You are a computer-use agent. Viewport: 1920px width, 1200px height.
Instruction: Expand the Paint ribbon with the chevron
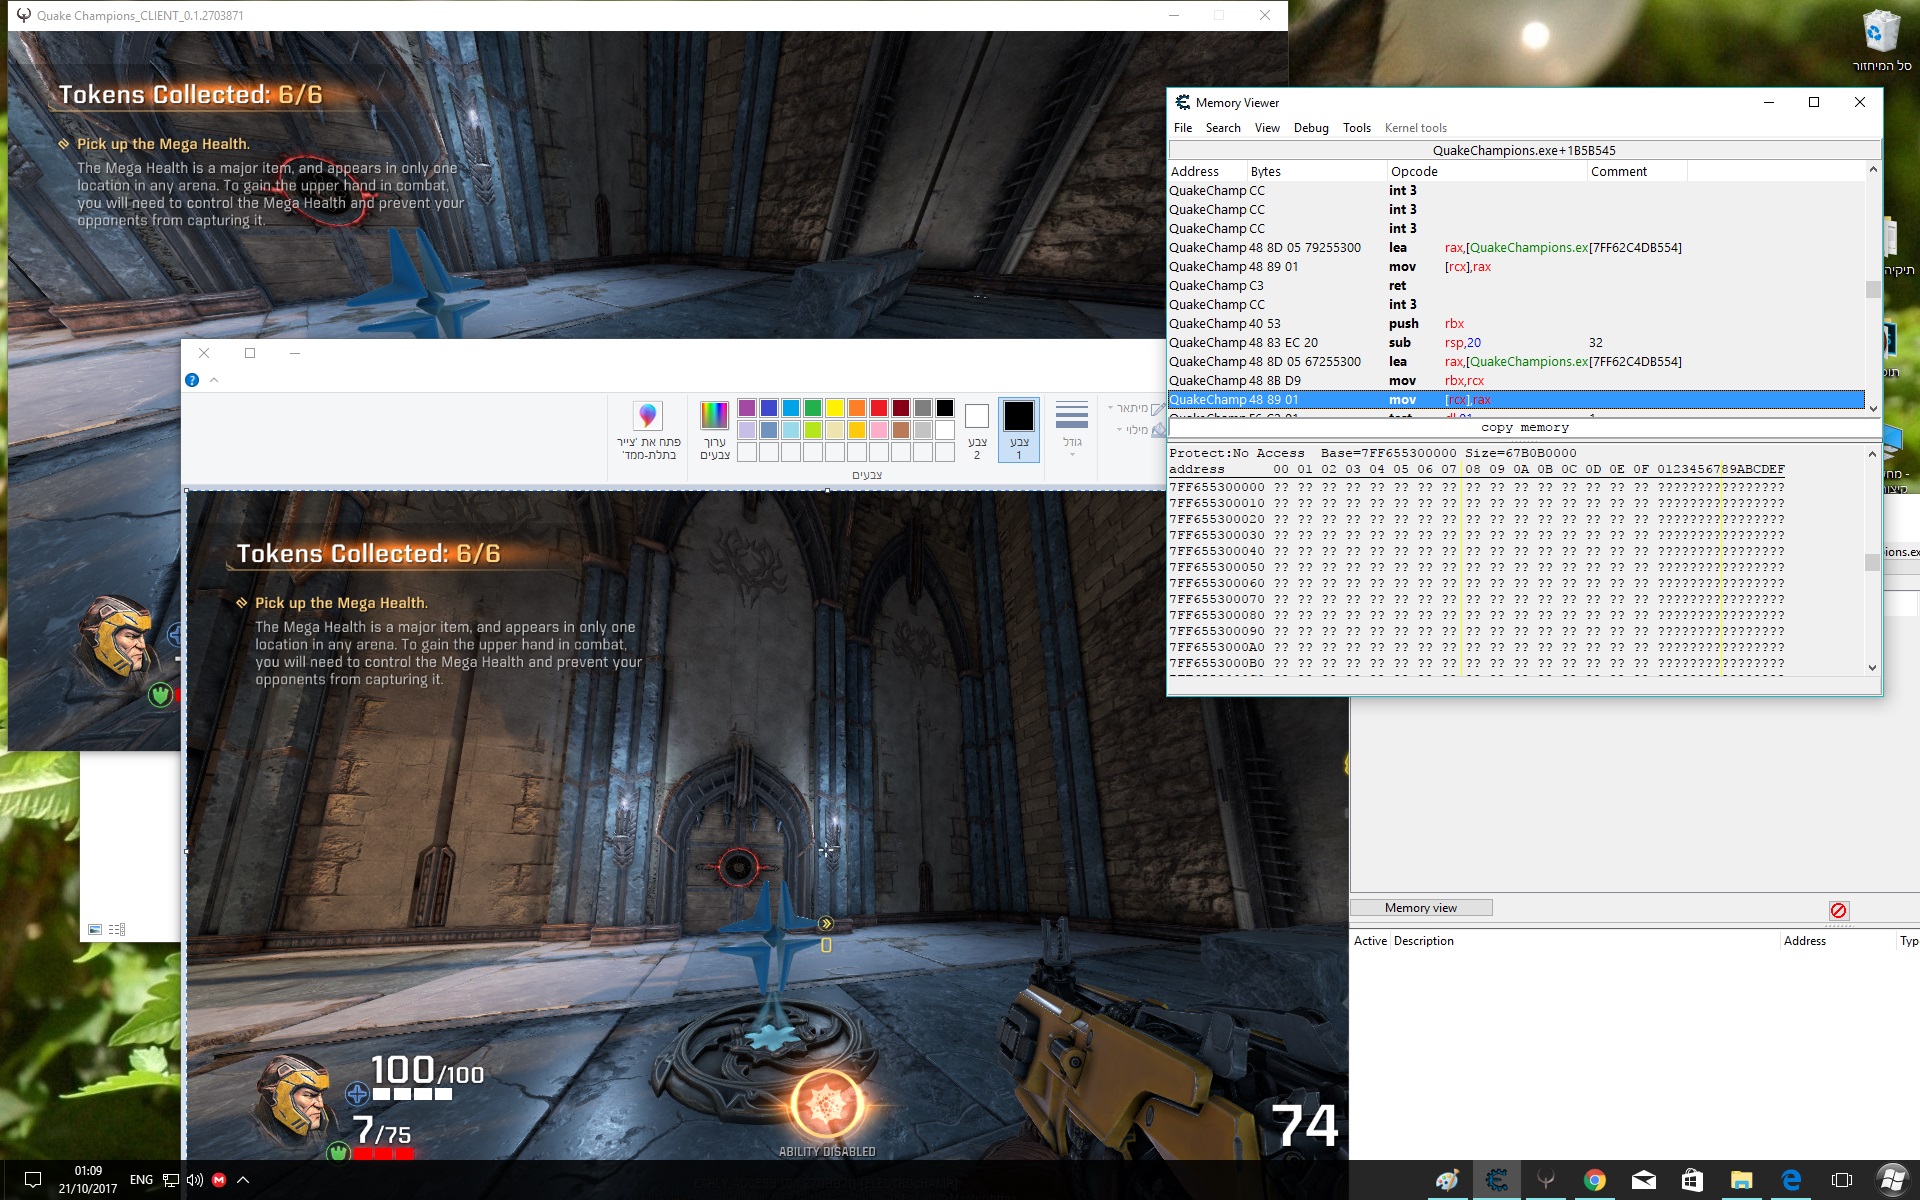(214, 380)
